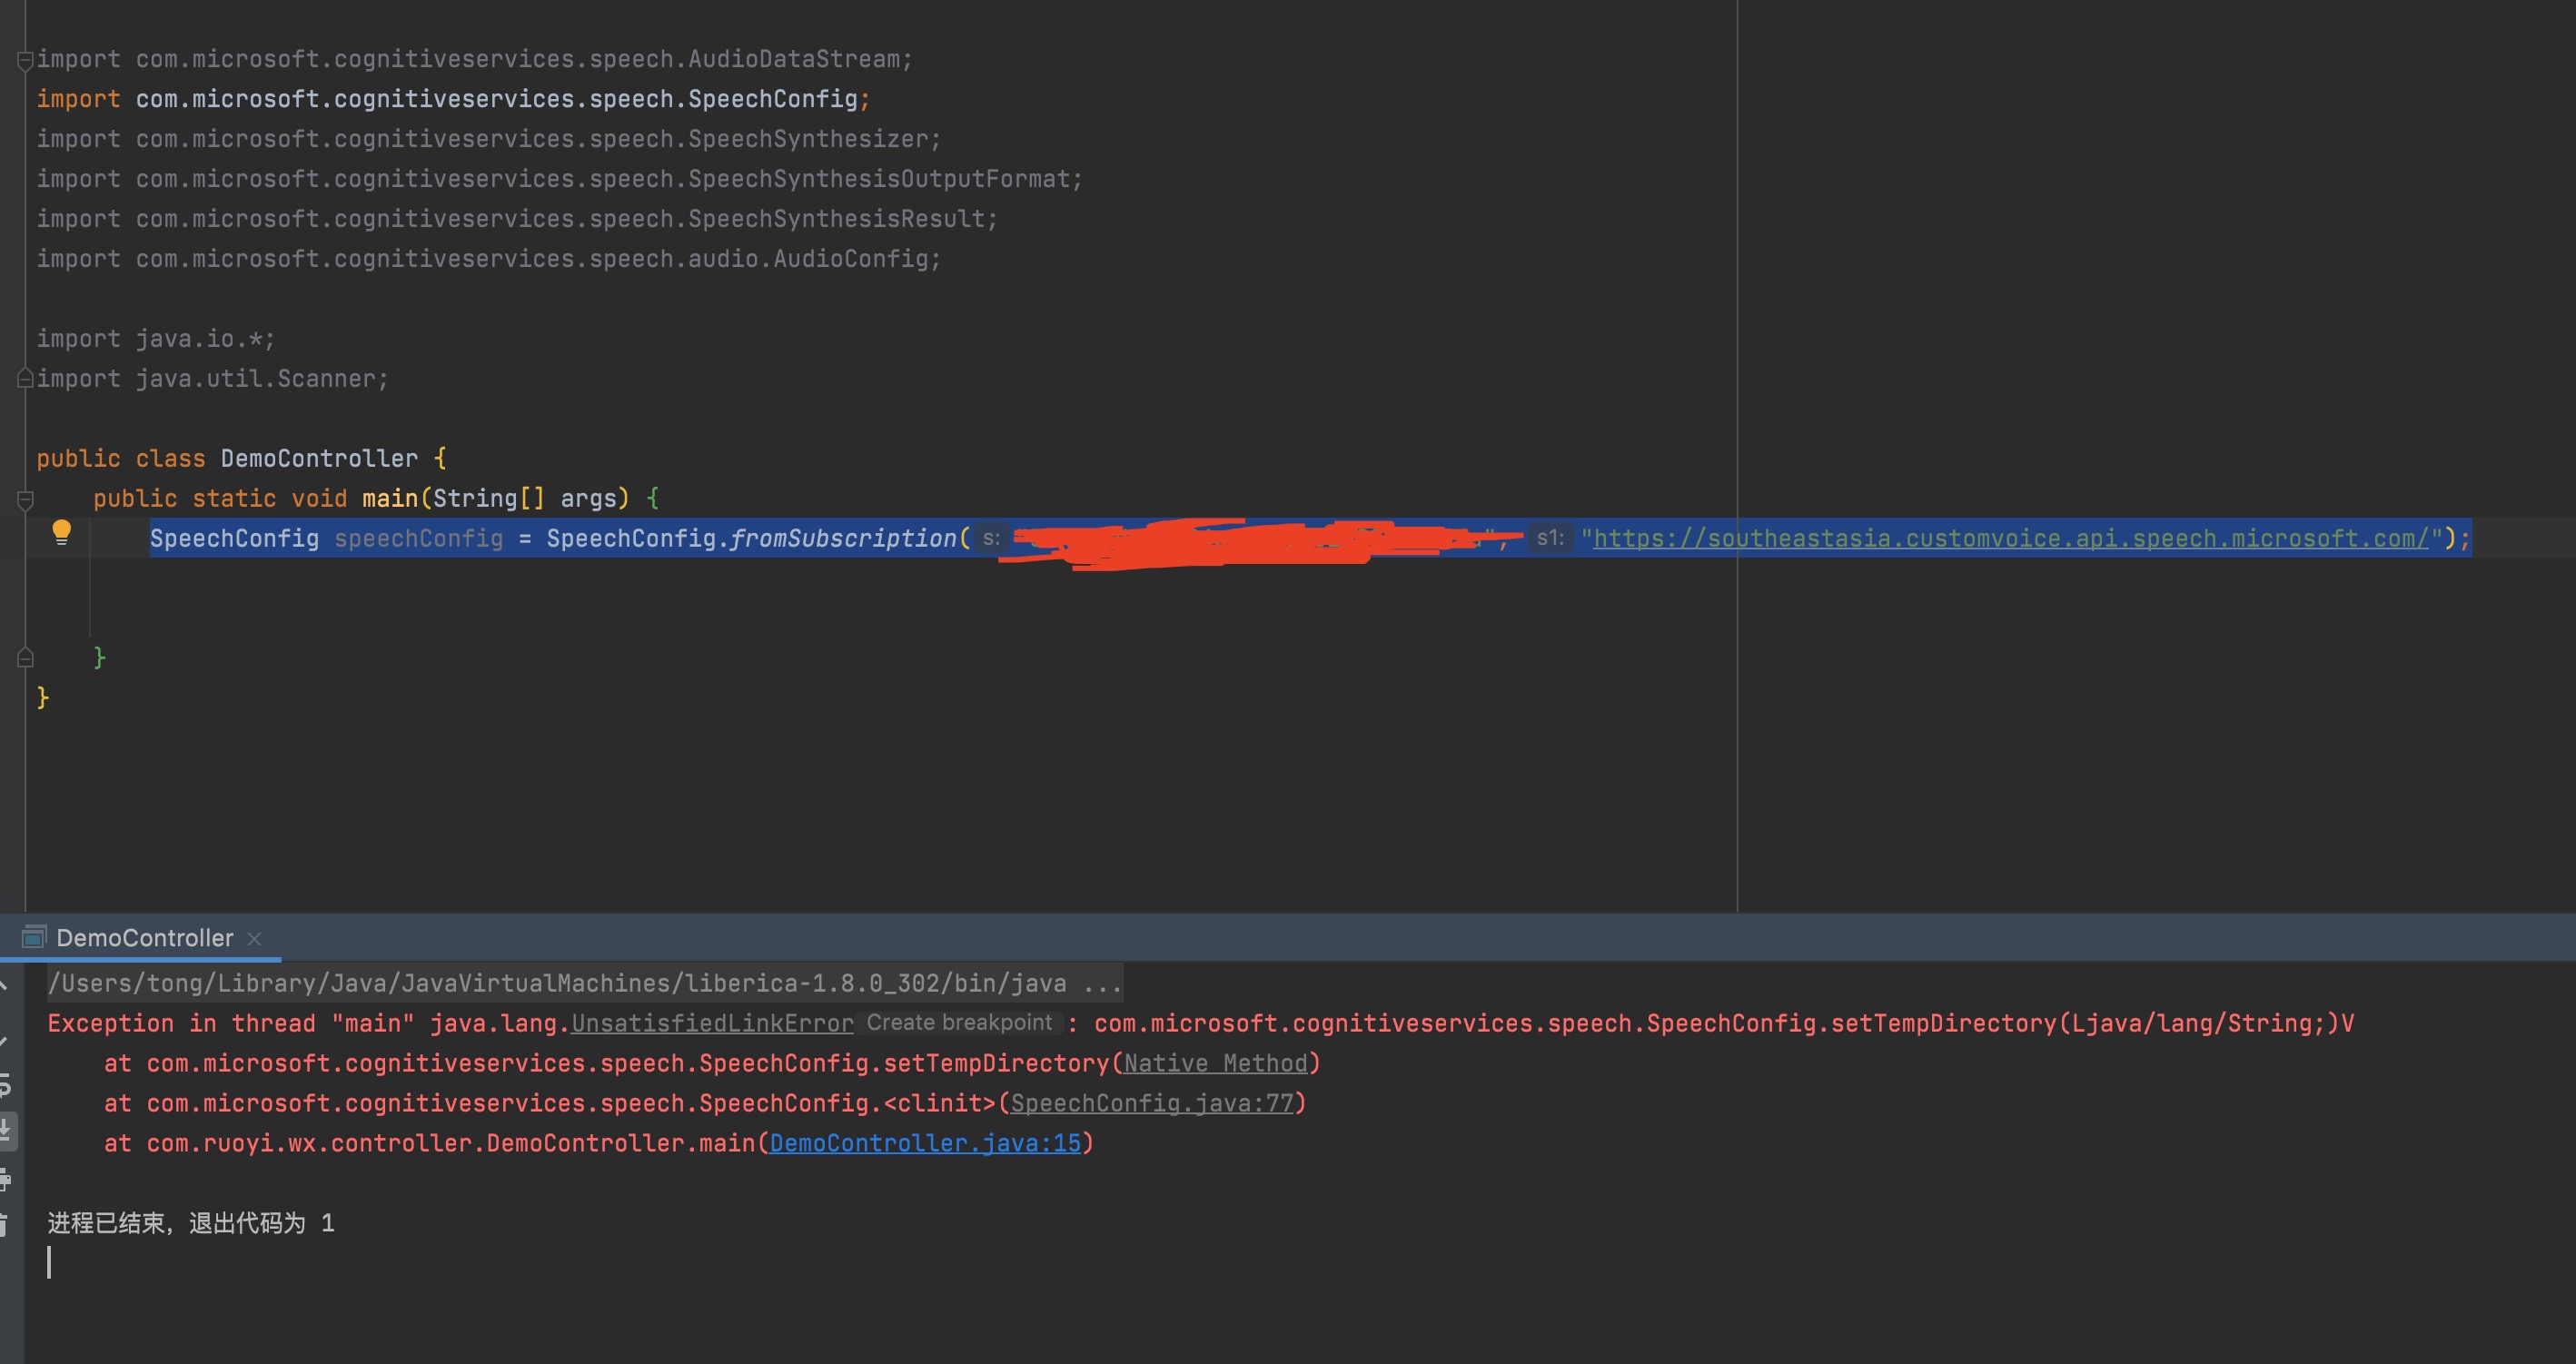Click the southeastasia customvoice URL string

tap(2011, 538)
